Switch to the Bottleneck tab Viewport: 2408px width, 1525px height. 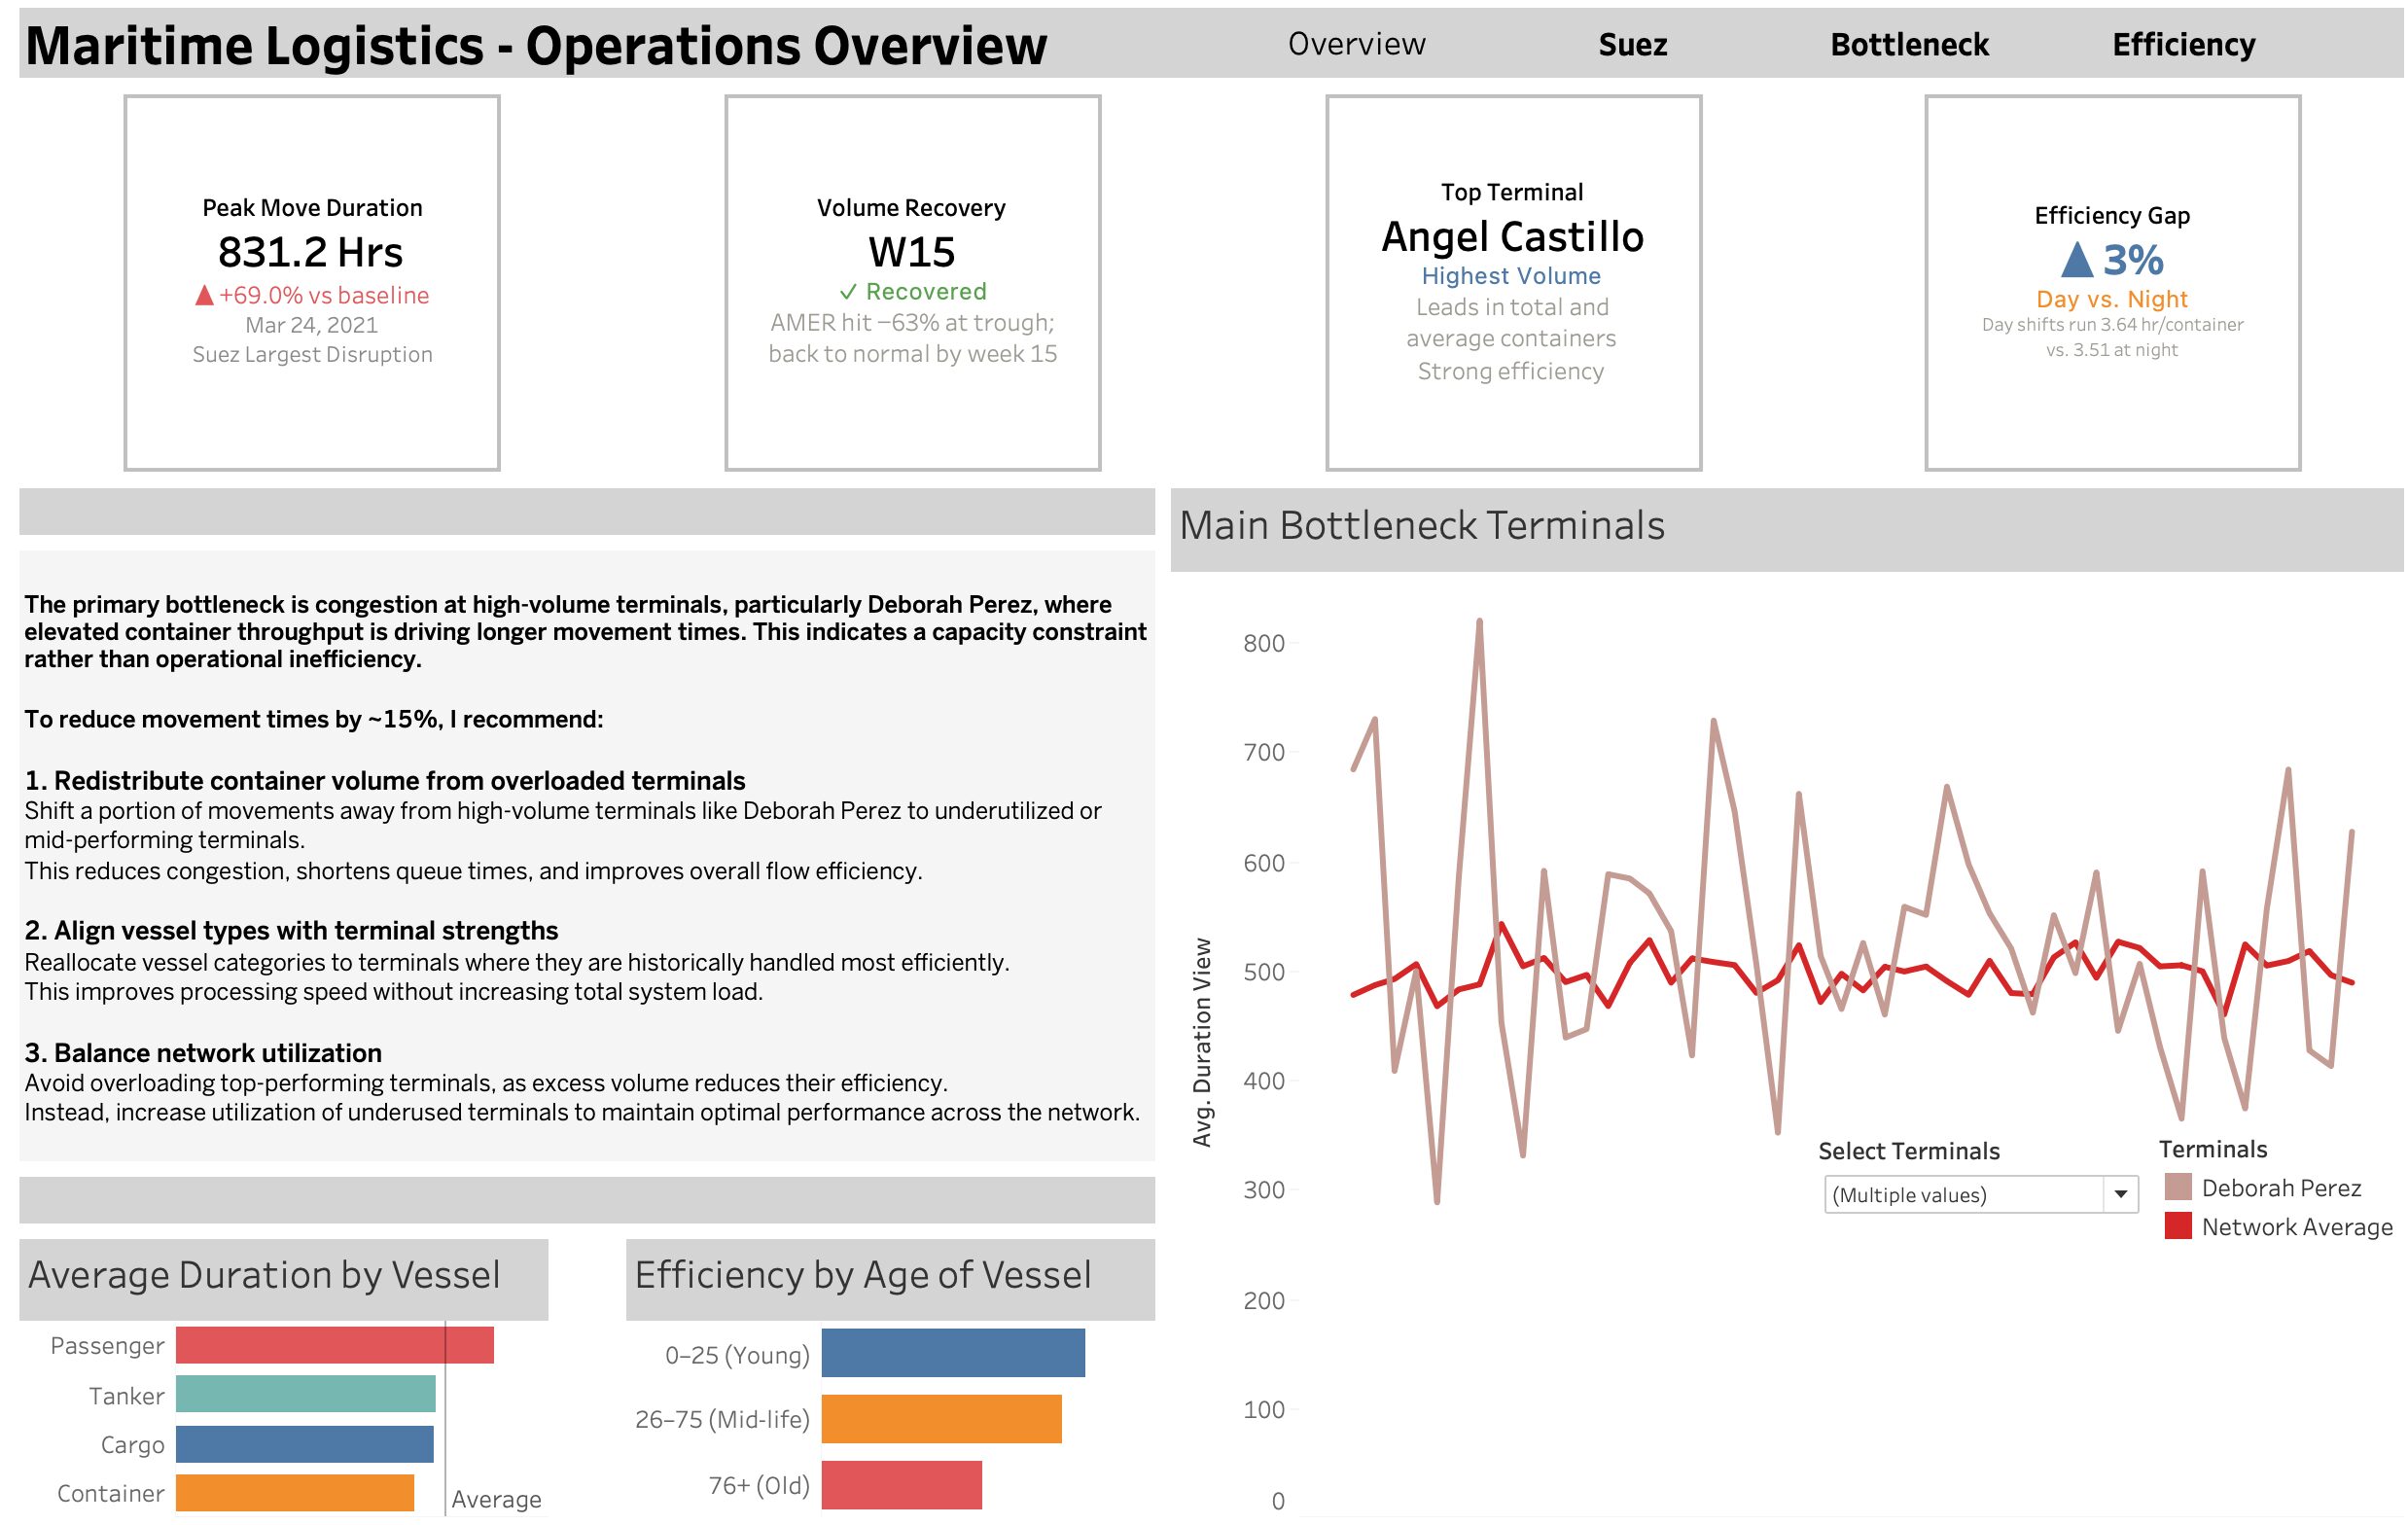pyautogui.click(x=1908, y=45)
